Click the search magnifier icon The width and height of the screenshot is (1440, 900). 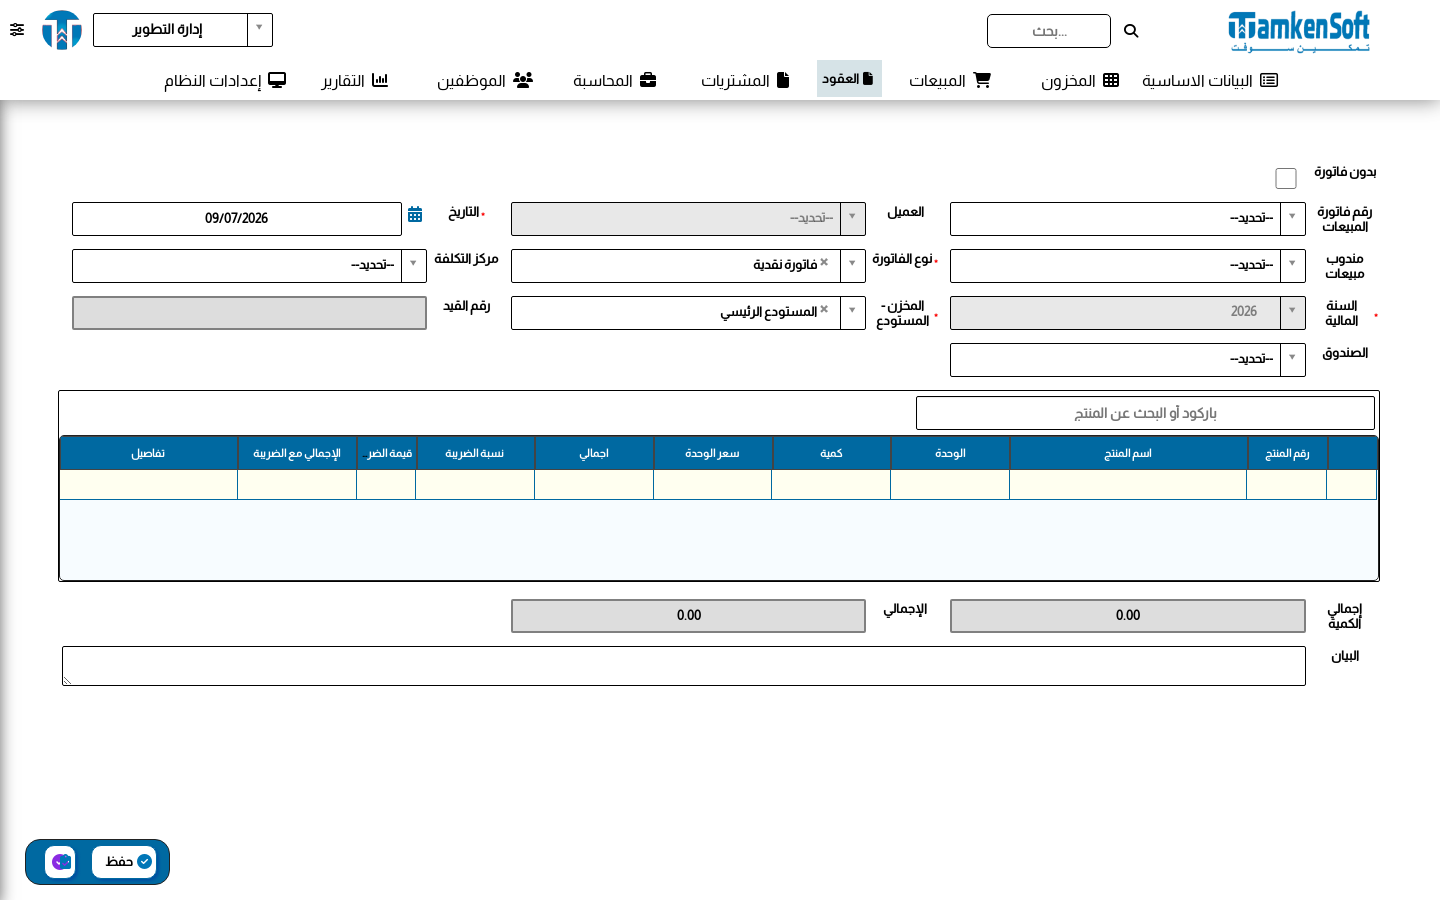1131,31
